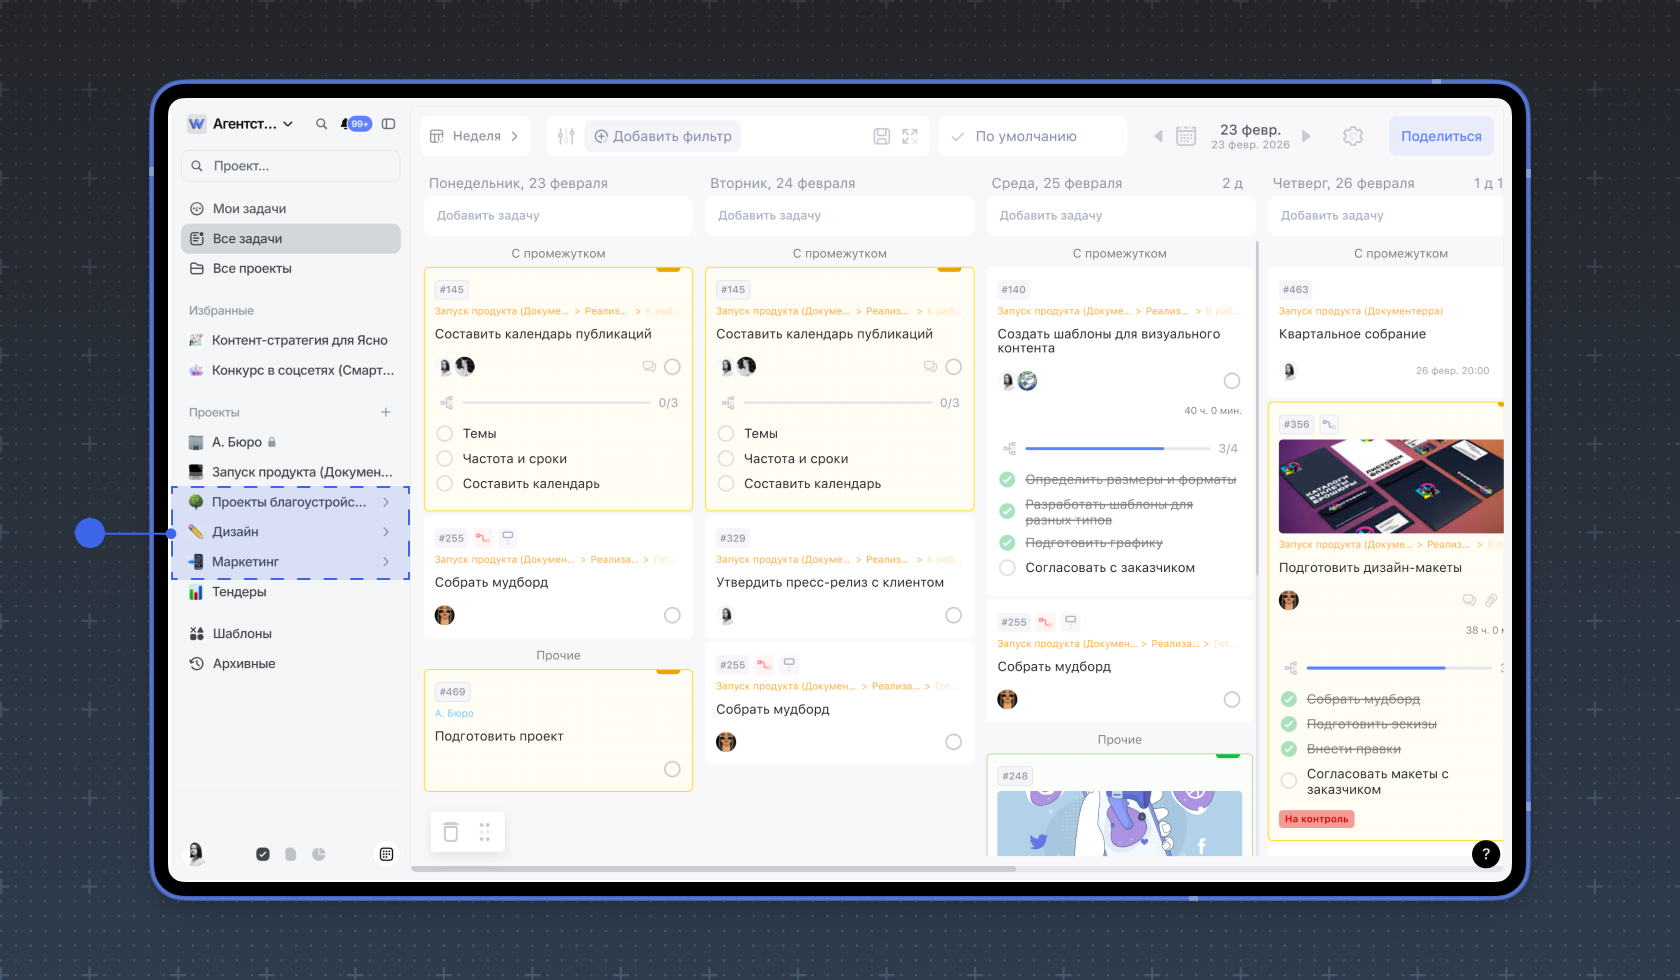1680x980 pixels.
Task: Open board settings gear icon
Action: 1353,136
